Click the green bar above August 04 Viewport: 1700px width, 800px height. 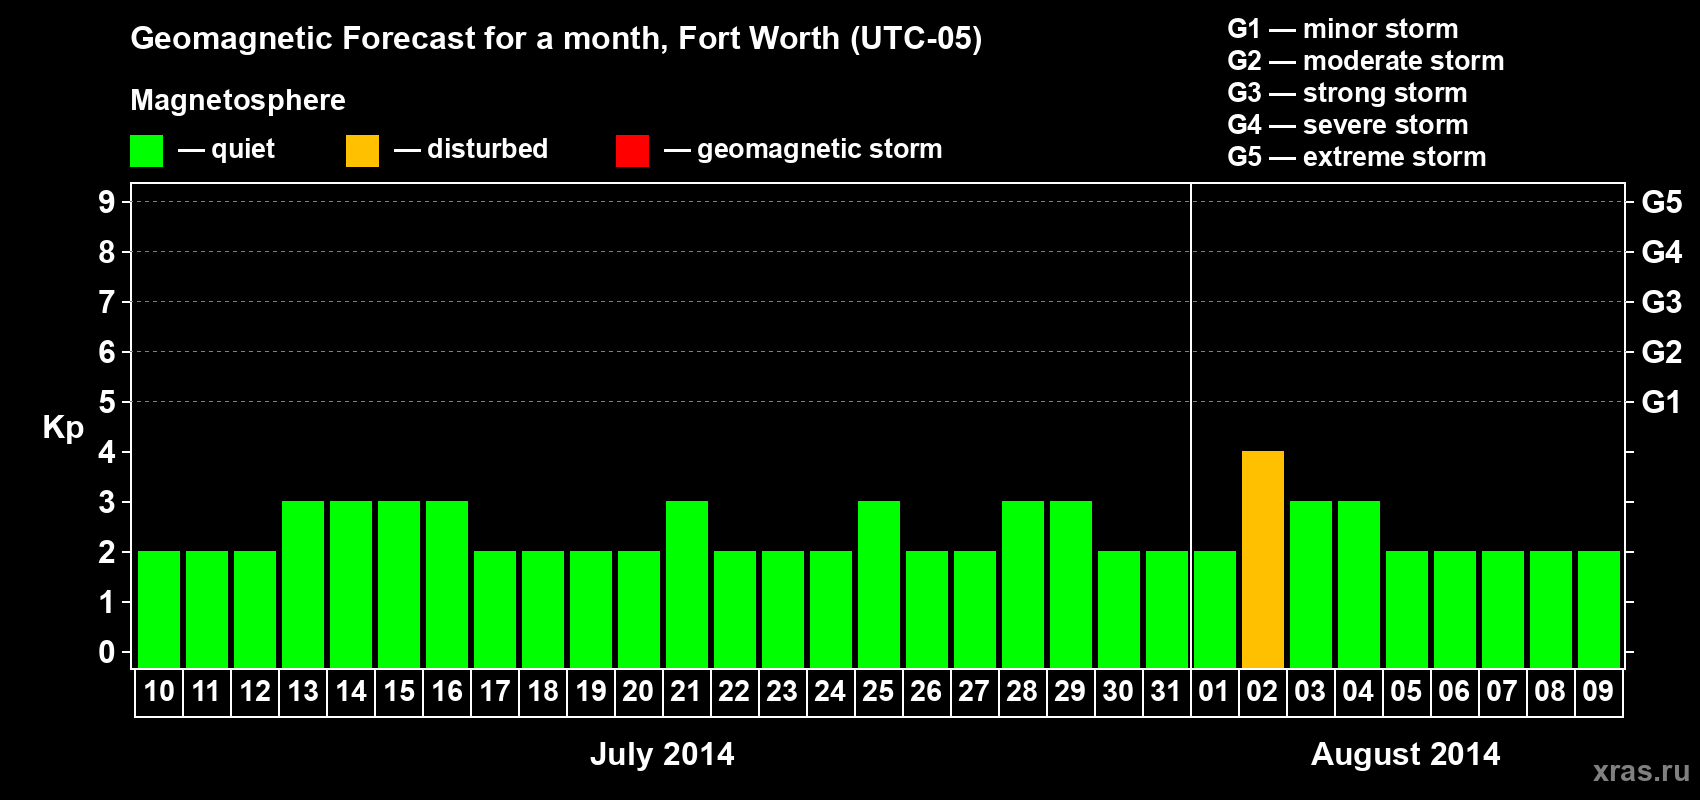pyautogui.click(x=1359, y=585)
